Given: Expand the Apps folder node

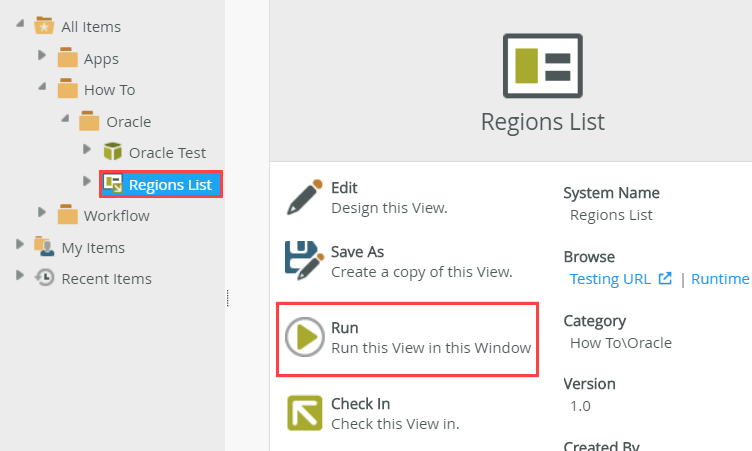Looking at the screenshot, I should point(42,57).
